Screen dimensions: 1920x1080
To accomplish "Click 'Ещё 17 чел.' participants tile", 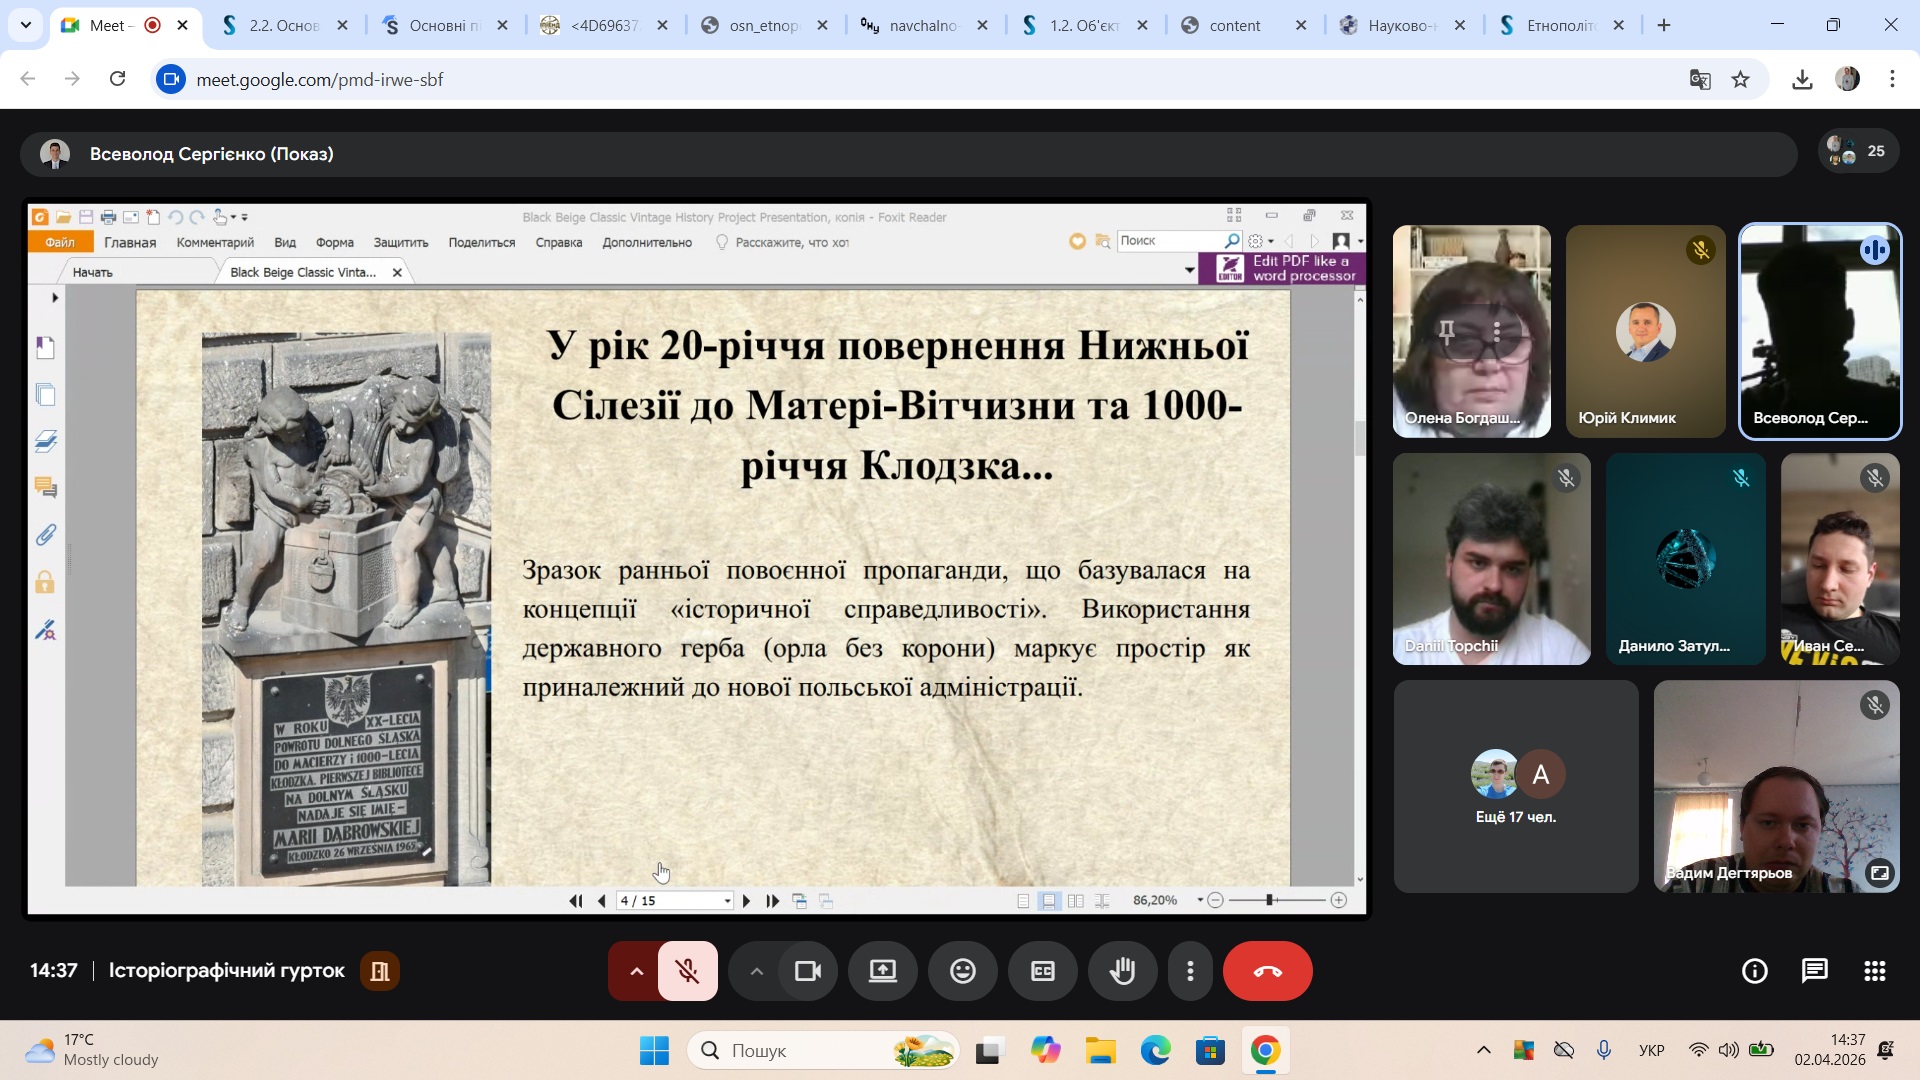I will point(1515,787).
